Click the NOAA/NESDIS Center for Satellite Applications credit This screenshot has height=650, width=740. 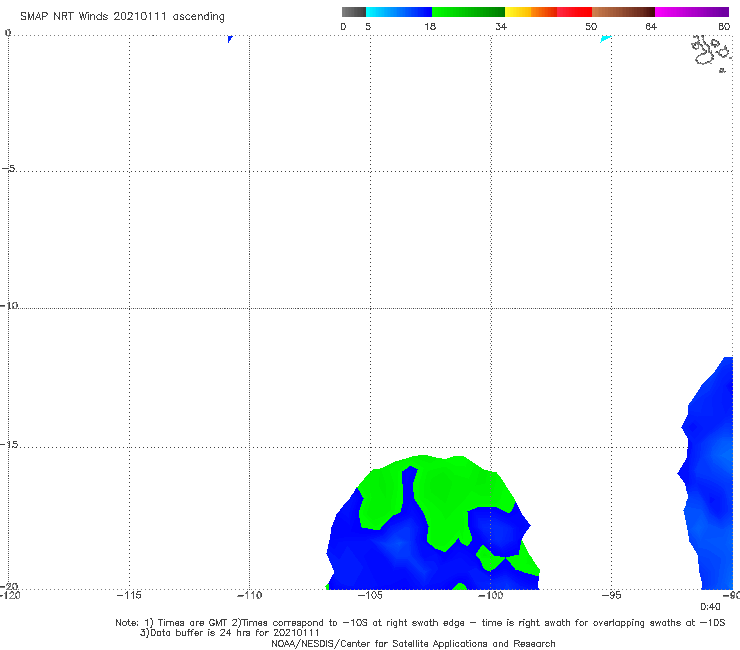pos(413,644)
